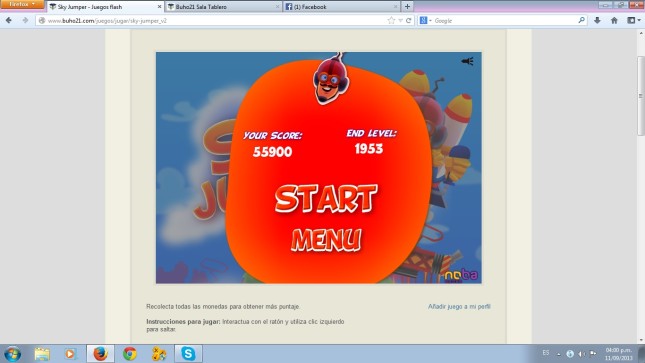
Task: Go to the Firefox home page icon
Action: 614,20
